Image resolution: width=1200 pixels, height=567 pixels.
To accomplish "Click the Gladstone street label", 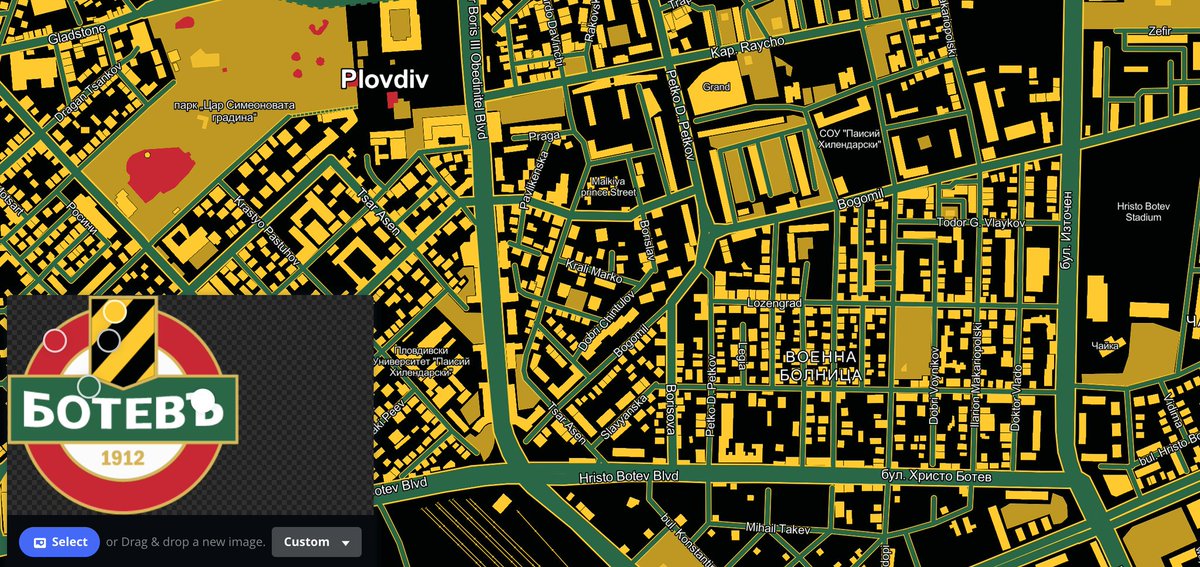I will pos(75,37).
